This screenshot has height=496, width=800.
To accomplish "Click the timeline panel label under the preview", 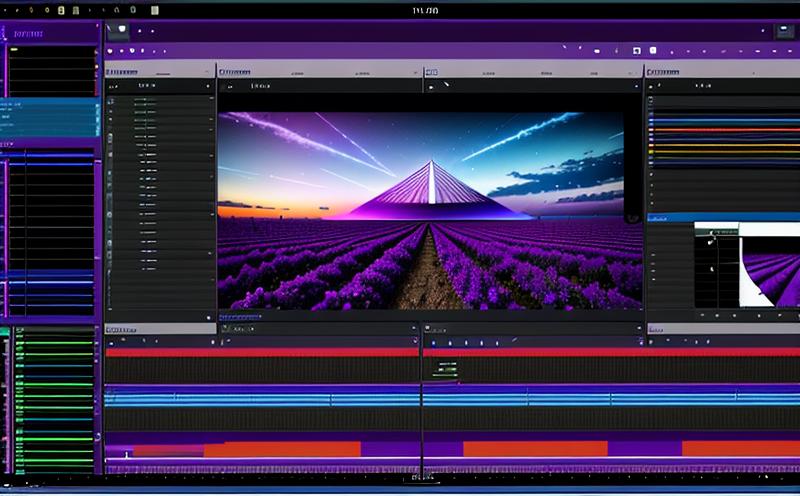I will (238, 328).
